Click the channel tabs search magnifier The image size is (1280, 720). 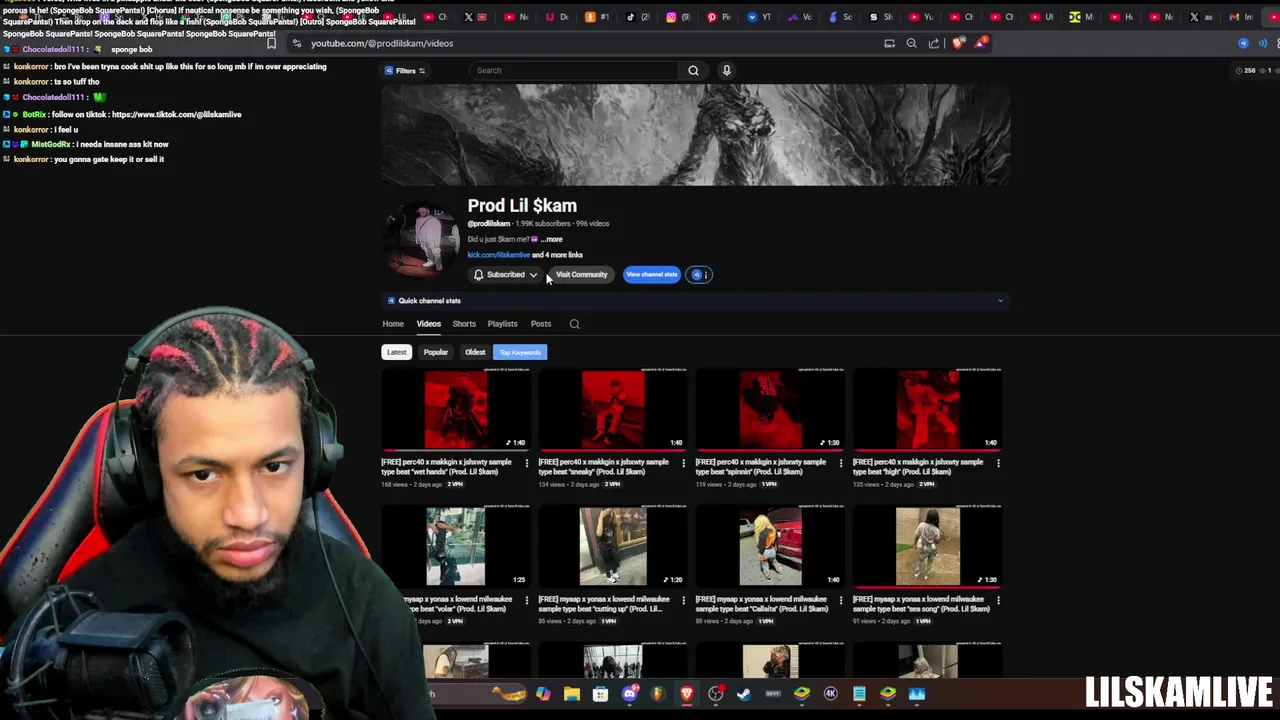(x=574, y=324)
